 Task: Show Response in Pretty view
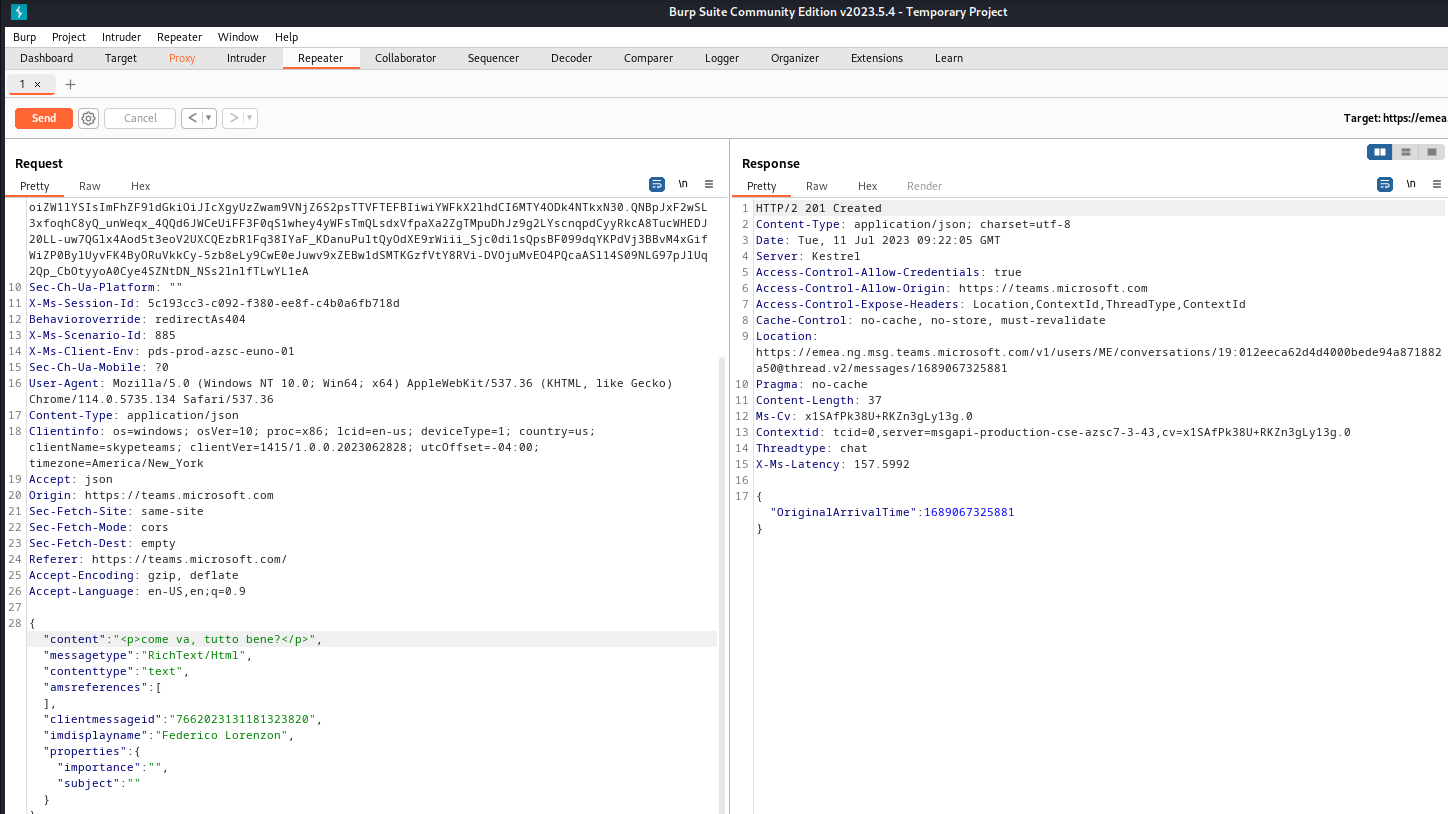coord(761,186)
